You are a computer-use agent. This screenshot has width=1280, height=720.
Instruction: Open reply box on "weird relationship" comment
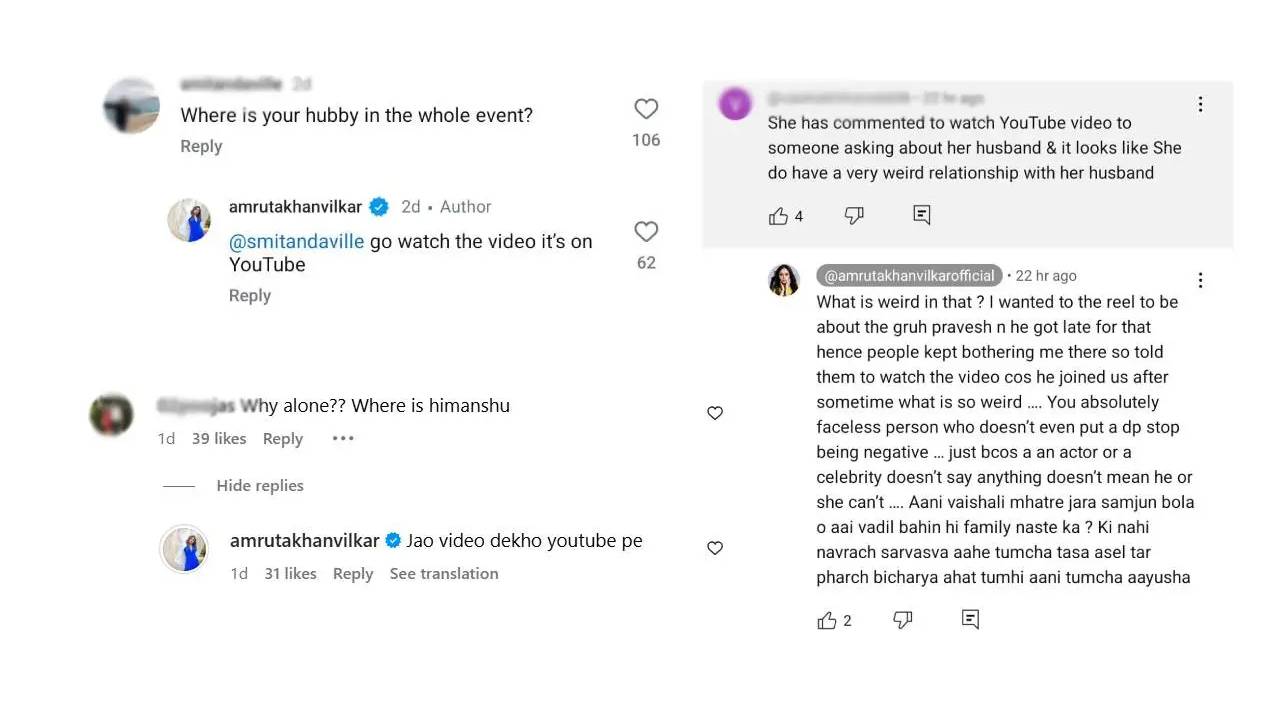pyautogui.click(x=922, y=215)
